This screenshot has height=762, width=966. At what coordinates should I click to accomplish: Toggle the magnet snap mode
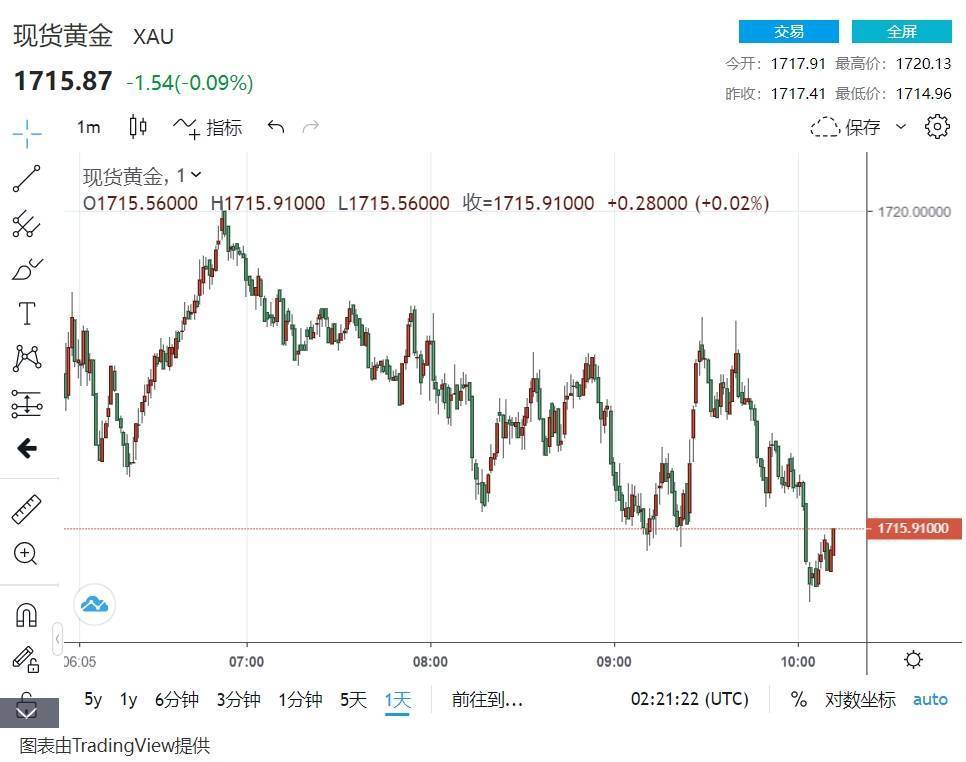coord(26,614)
